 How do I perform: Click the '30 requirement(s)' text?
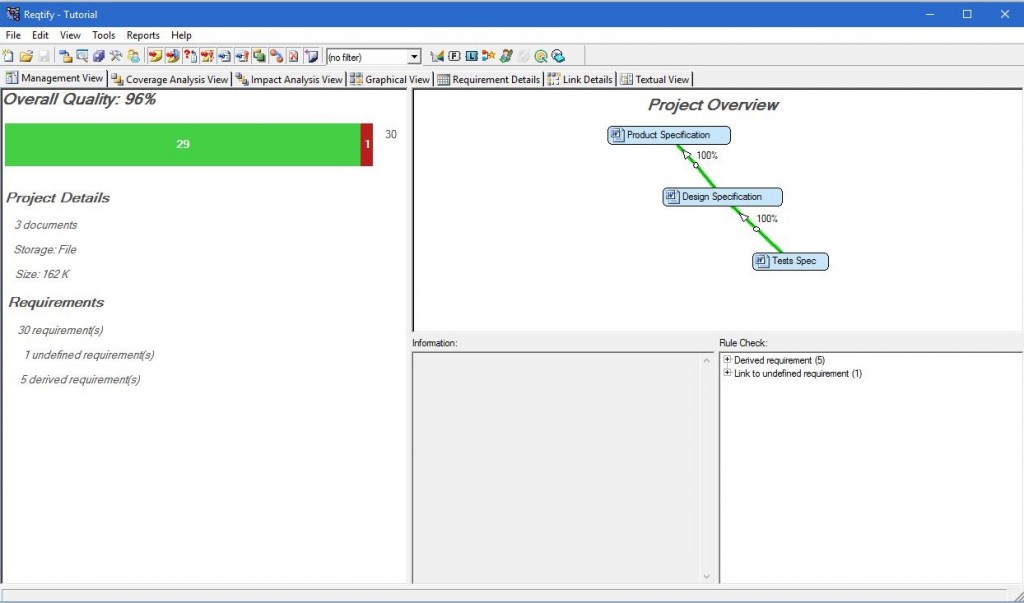pyautogui.click(x=60, y=330)
